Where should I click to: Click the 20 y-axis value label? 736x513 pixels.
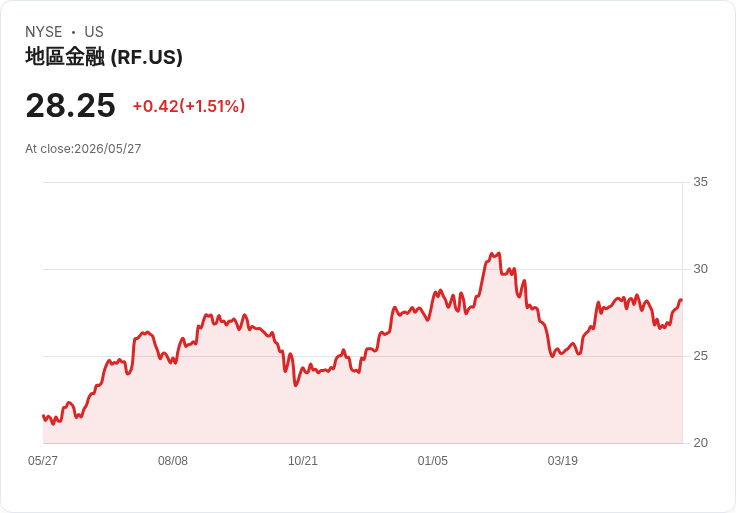[x=701, y=443]
